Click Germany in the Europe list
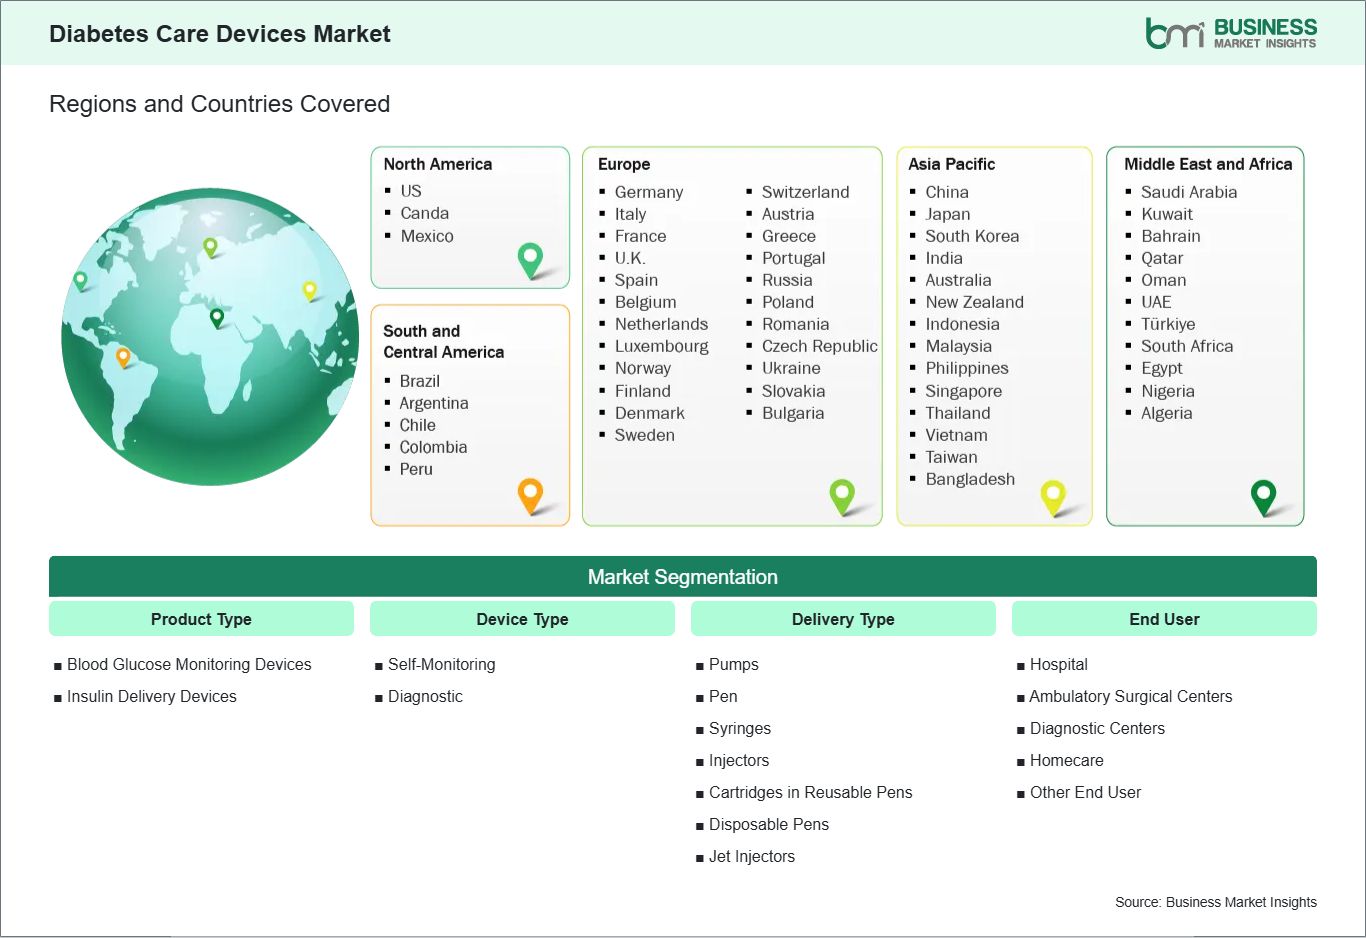 [x=649, y=192]
